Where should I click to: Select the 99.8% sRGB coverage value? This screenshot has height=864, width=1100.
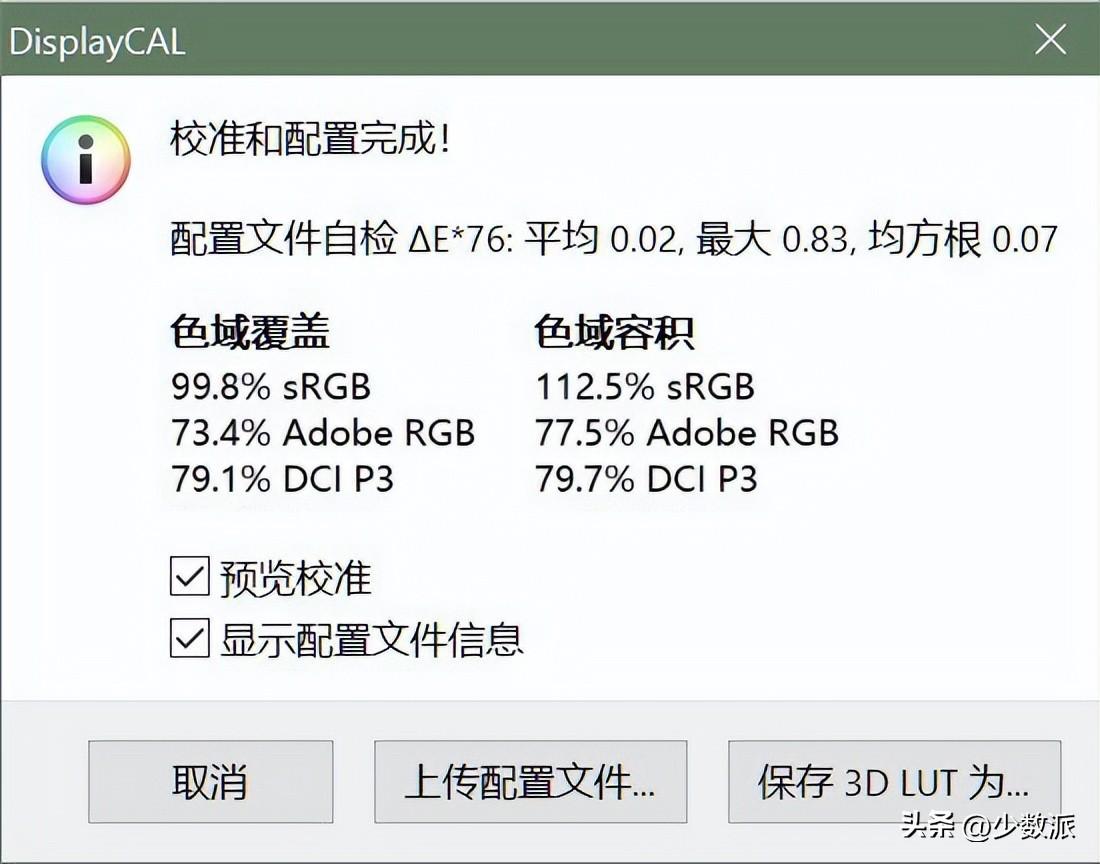(x=271, y=386)
